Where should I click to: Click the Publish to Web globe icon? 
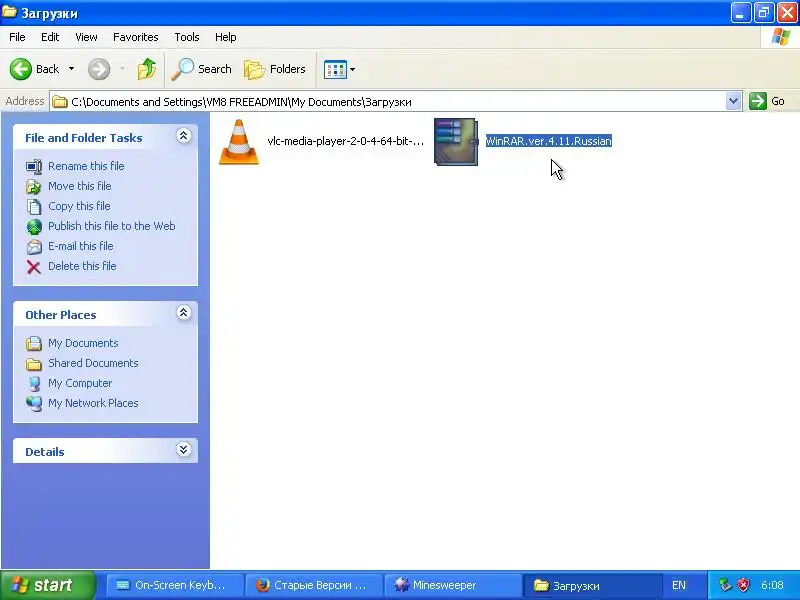pos(34,227)
